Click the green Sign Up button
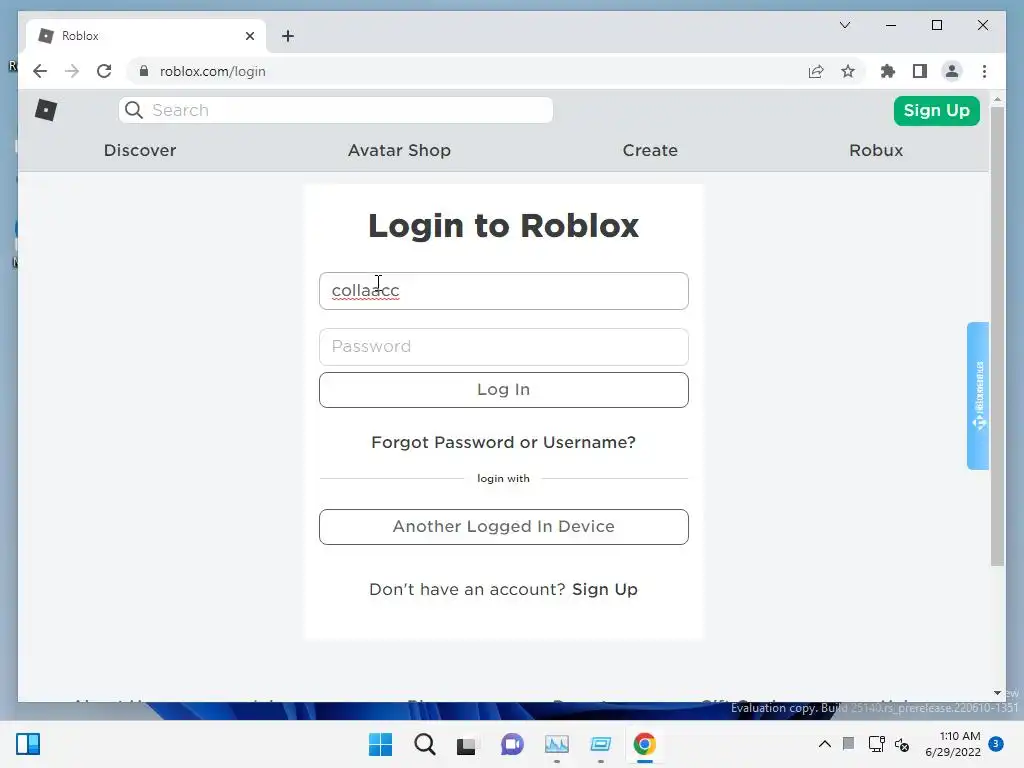The image size is (1024, 768). pyautogui.click(x=936, y=110)
